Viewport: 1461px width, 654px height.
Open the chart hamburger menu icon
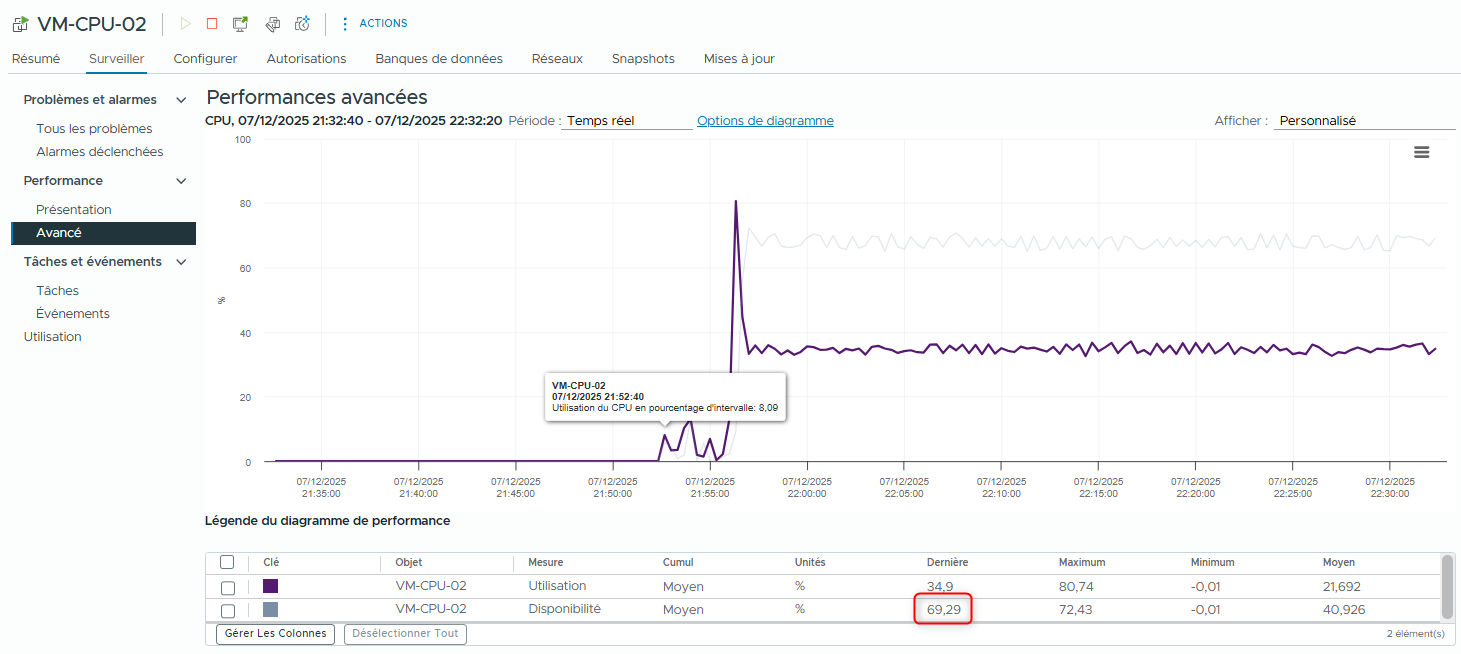pyautogui.click(x=1421, y=152)
